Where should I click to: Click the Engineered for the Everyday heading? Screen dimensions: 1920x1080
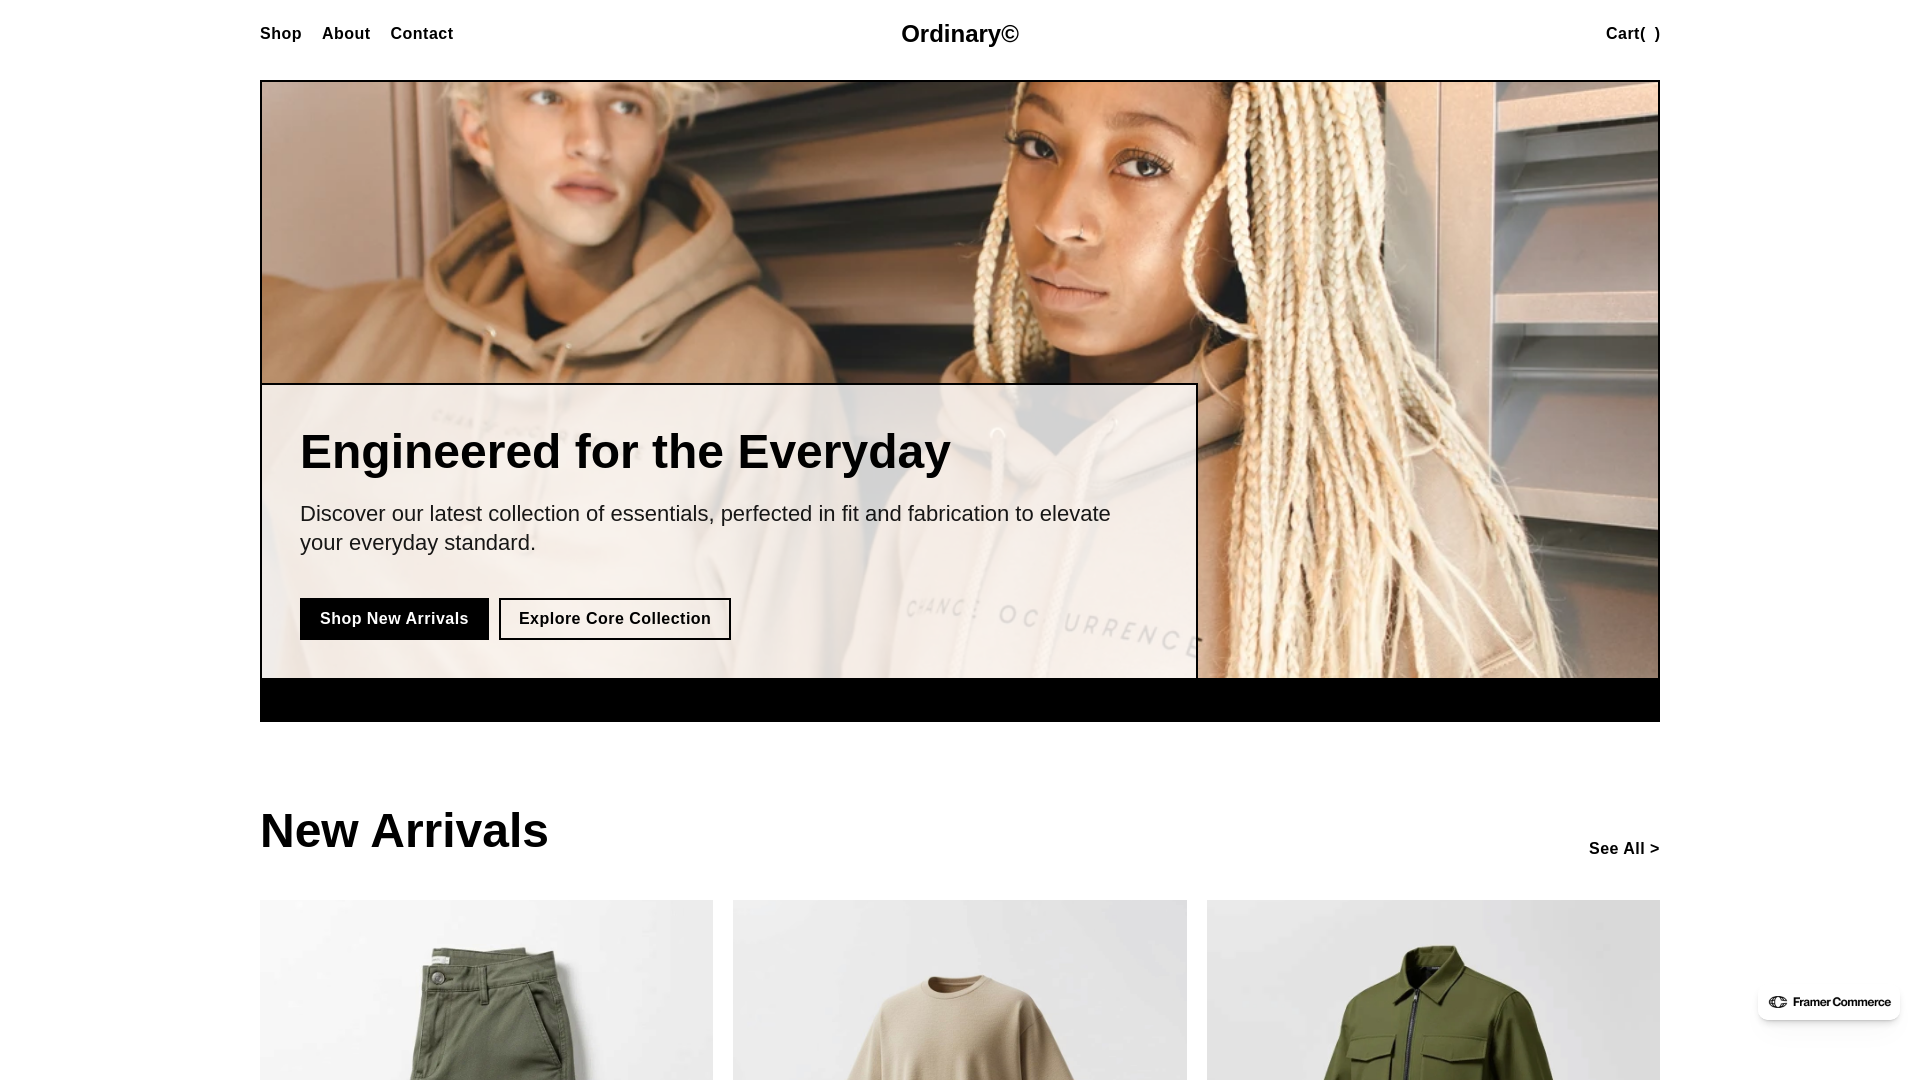pyautogui.click(x=625, y=452)
